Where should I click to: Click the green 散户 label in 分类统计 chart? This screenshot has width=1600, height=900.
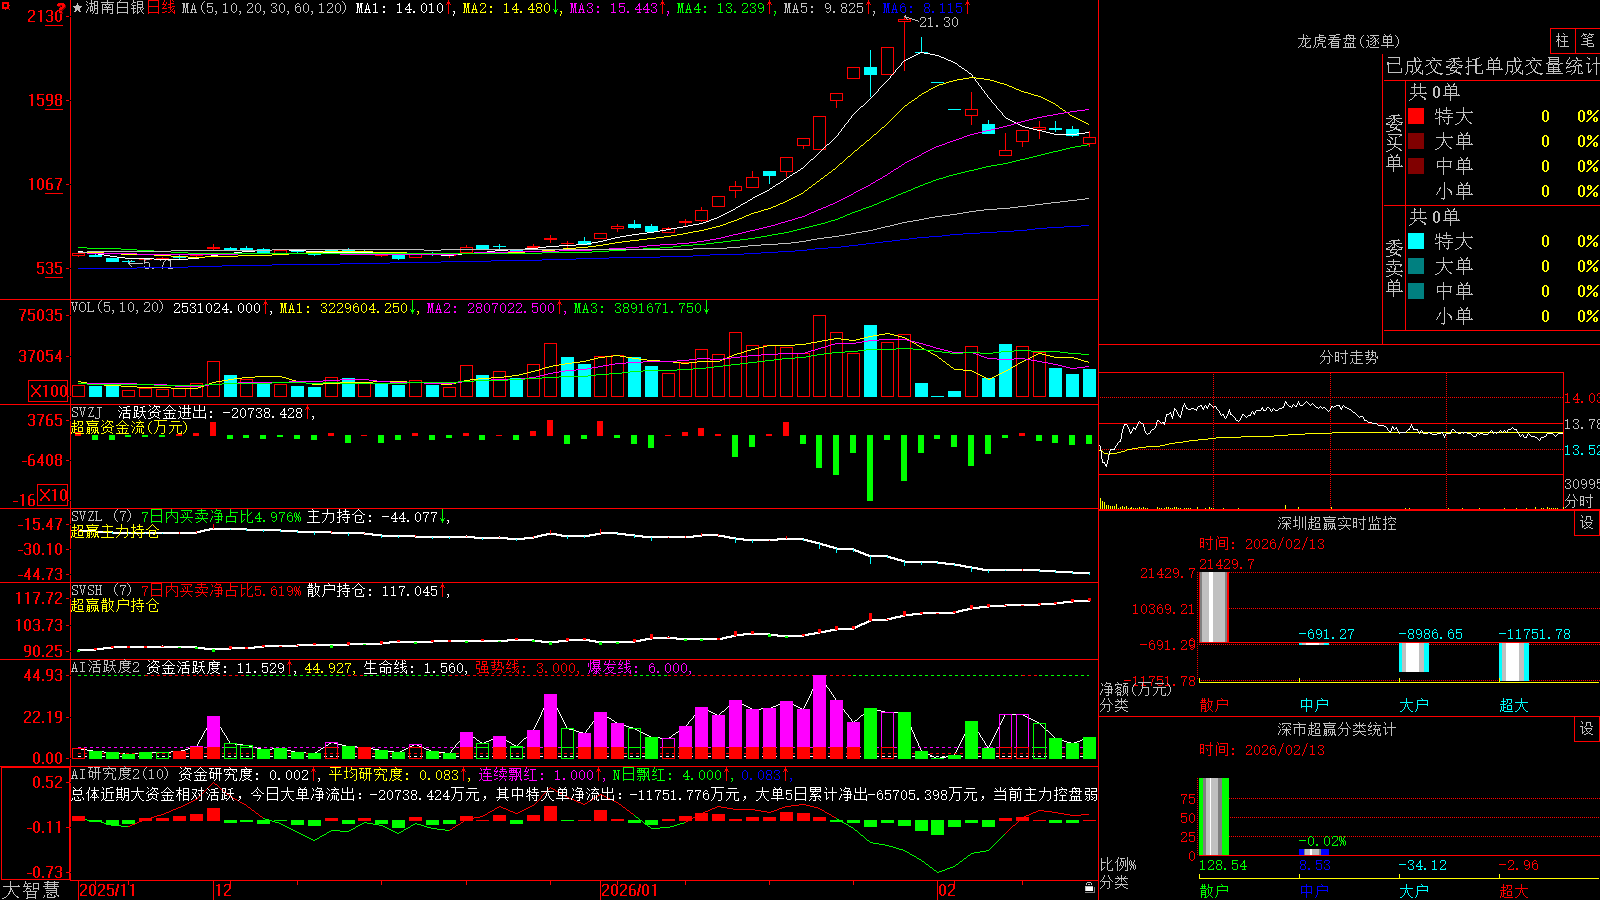(1214, 890)
